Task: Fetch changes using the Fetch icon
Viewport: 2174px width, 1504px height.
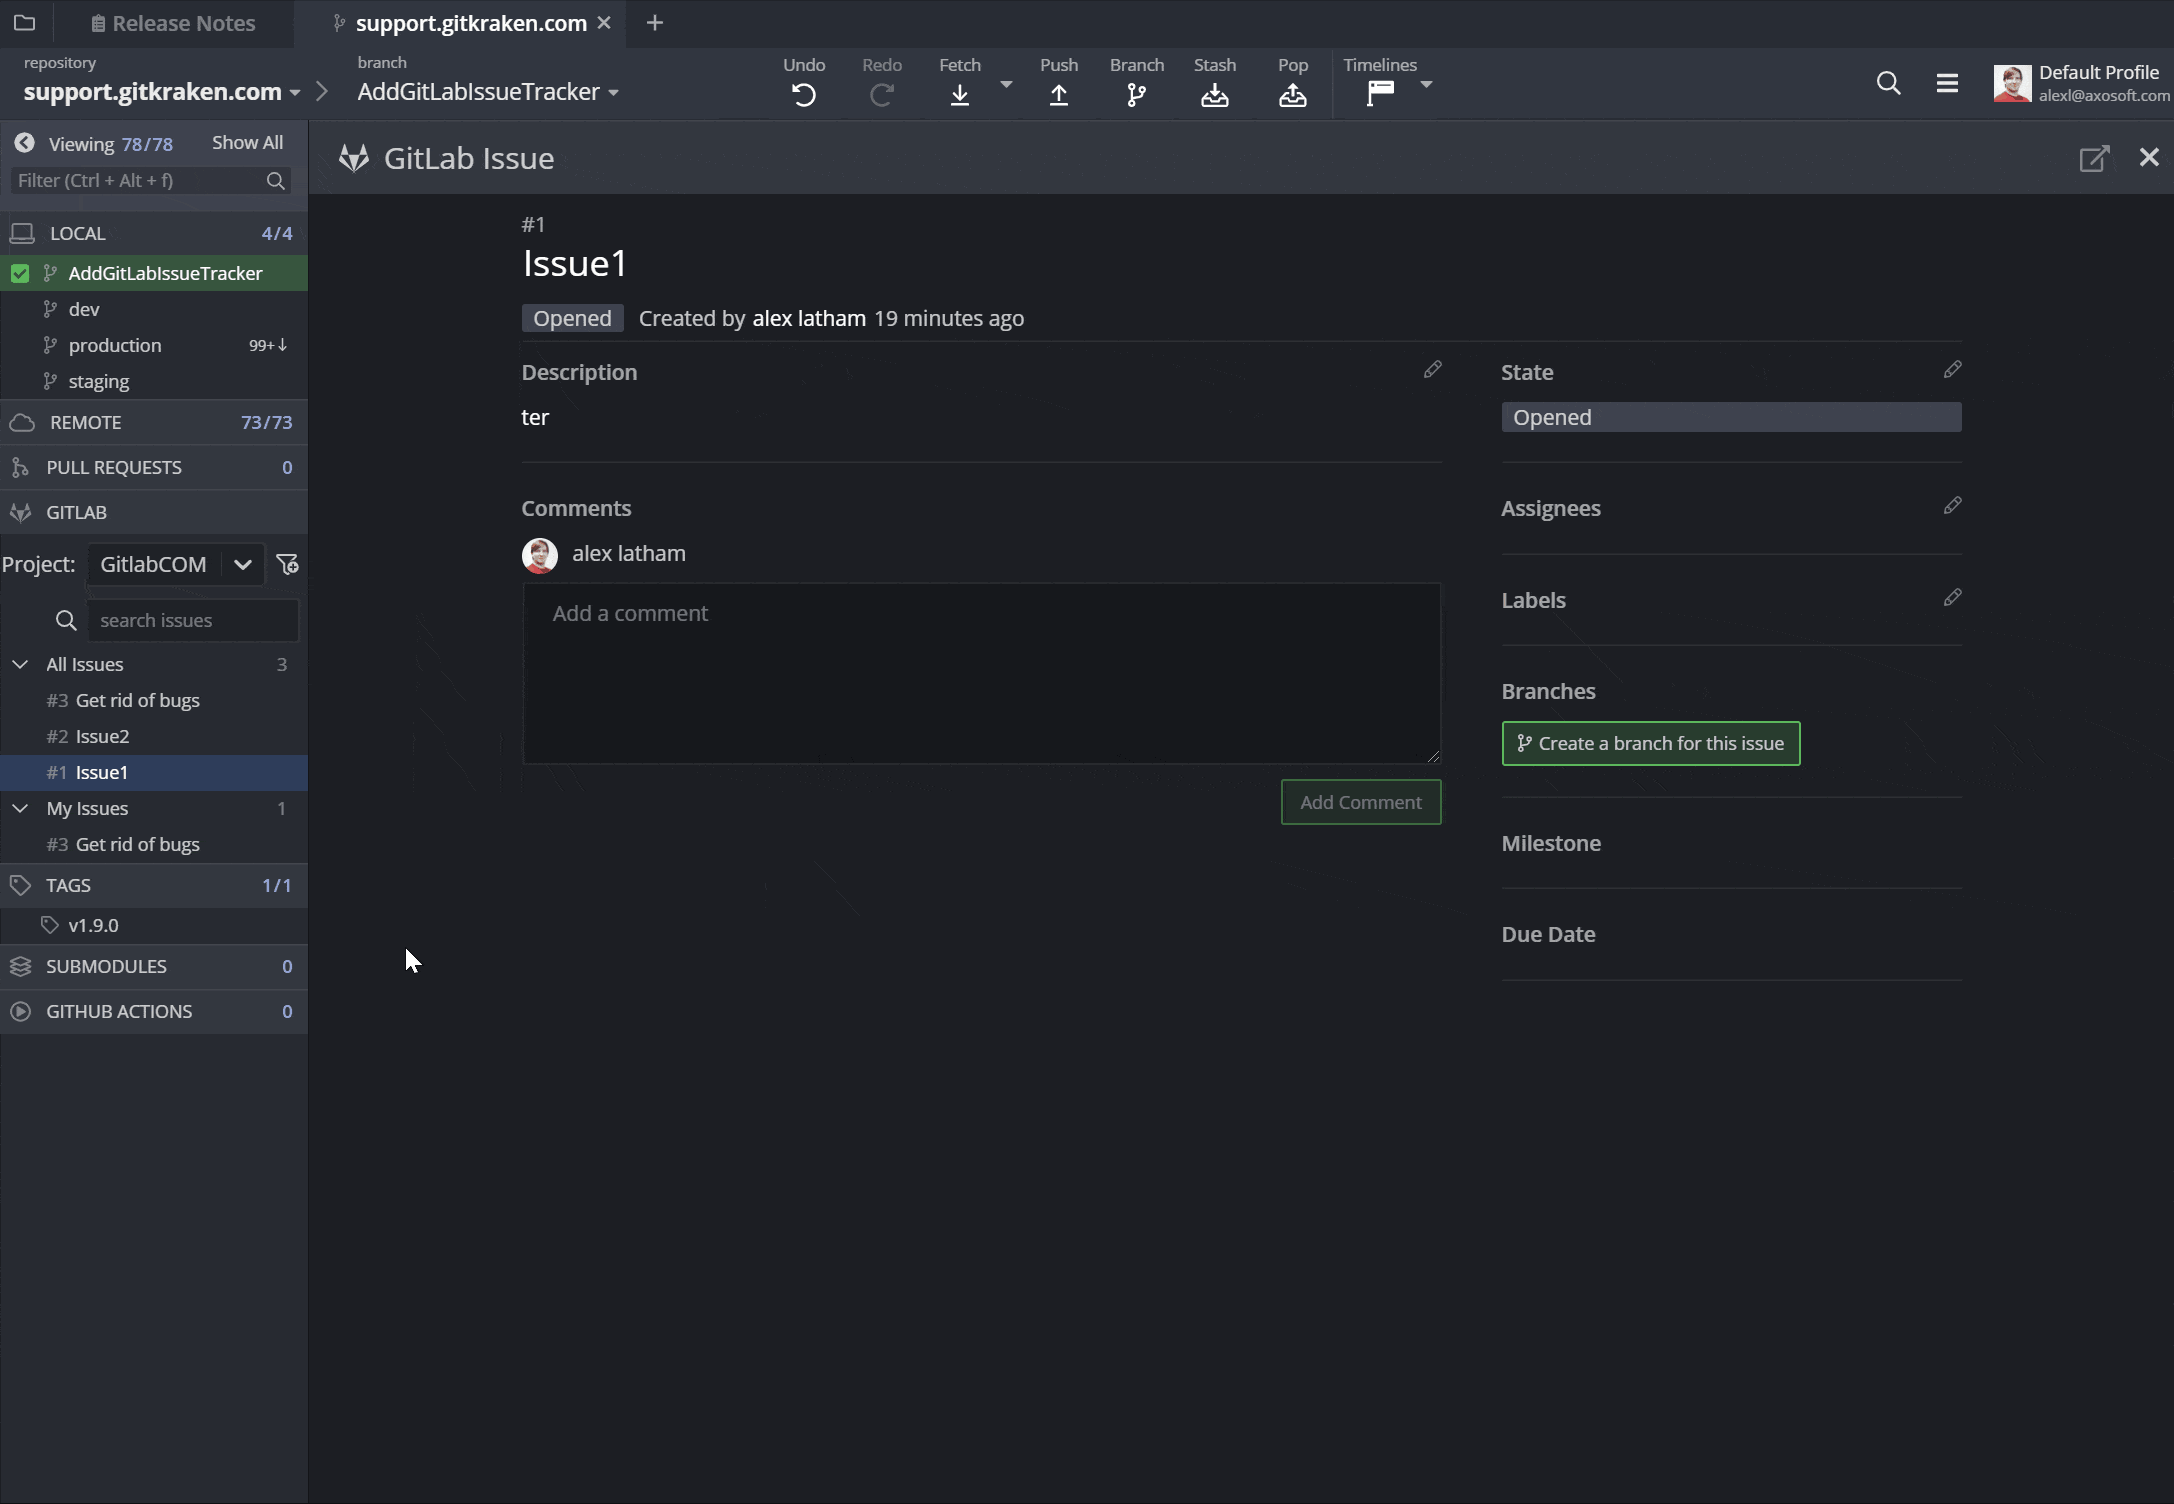Action: (959, 95)
